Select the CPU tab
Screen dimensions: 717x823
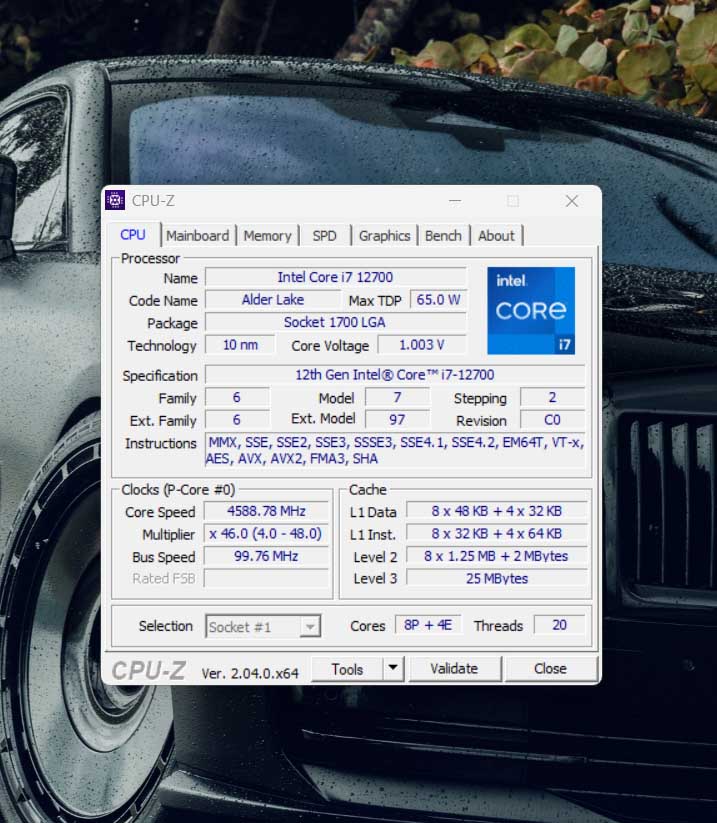click(133, 235)
